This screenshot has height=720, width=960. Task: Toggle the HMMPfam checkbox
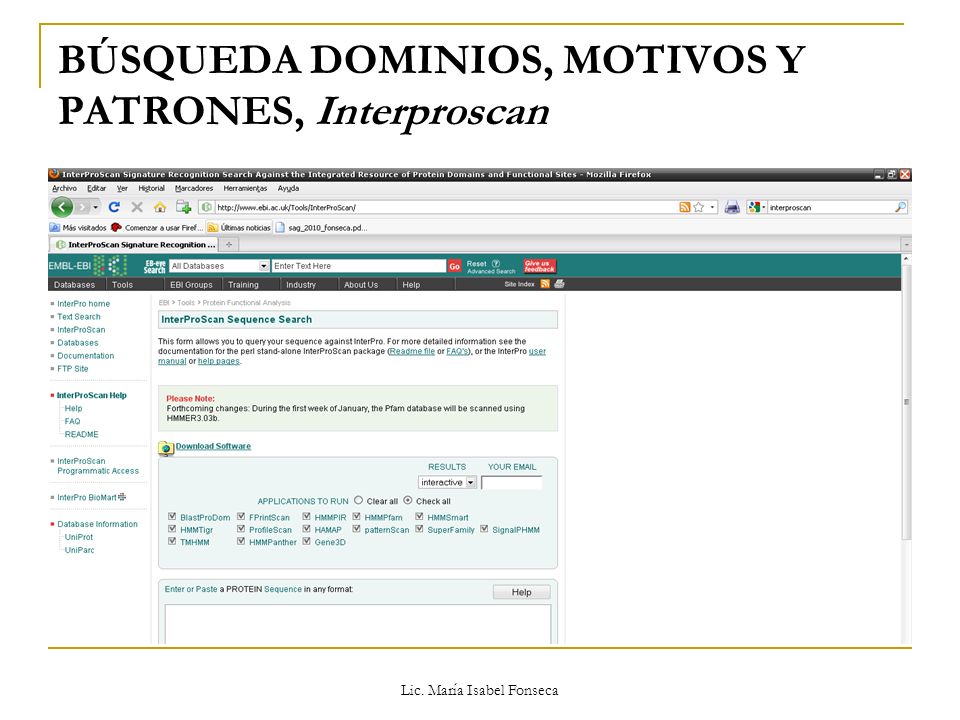[356, 517]
